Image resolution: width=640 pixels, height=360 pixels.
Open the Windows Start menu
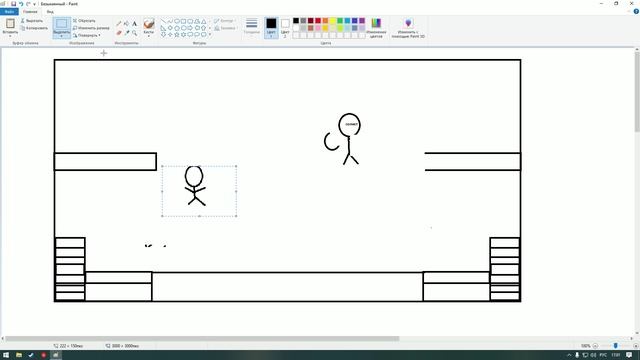6,355
